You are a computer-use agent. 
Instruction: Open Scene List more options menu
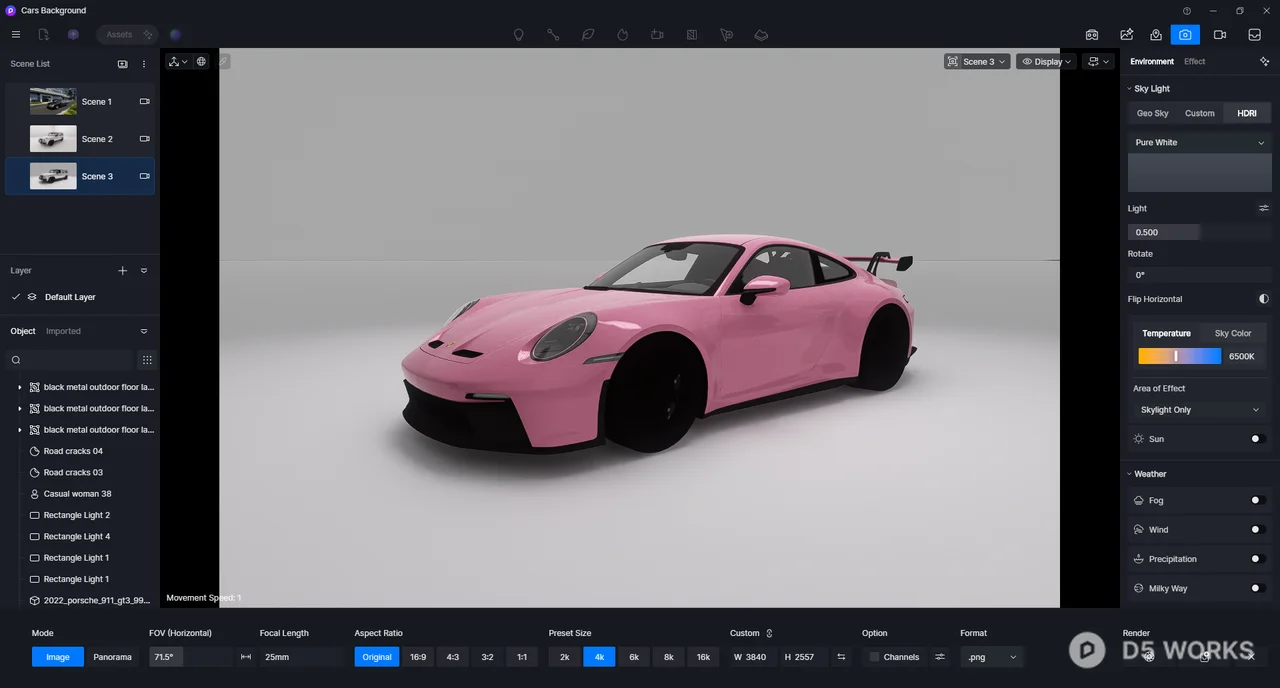[x=144, y=64]
